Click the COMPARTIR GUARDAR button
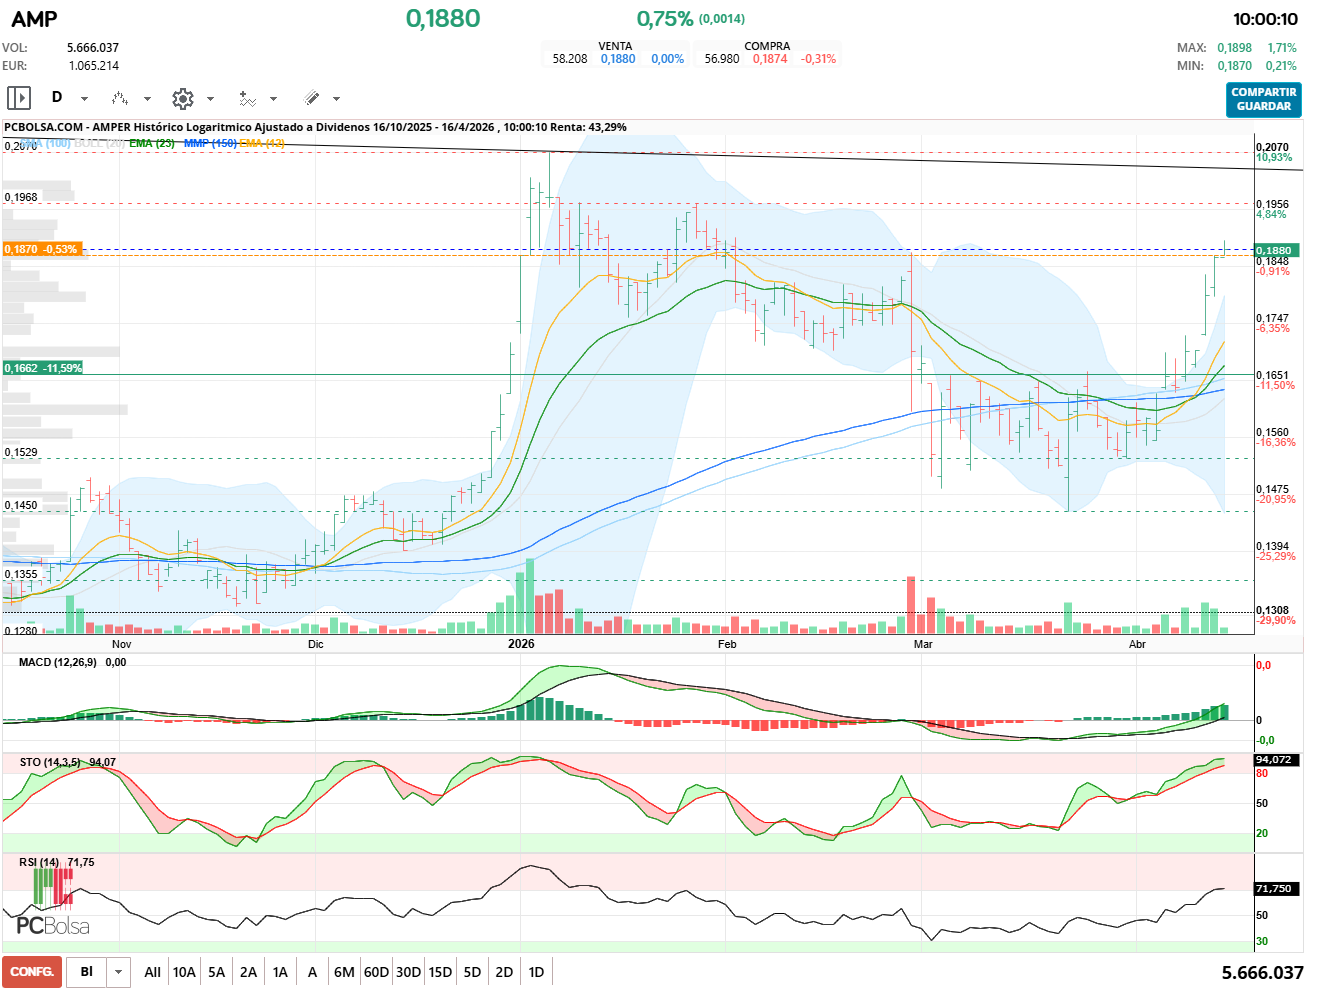The image size is (1317, 993). pos(1263,99)
